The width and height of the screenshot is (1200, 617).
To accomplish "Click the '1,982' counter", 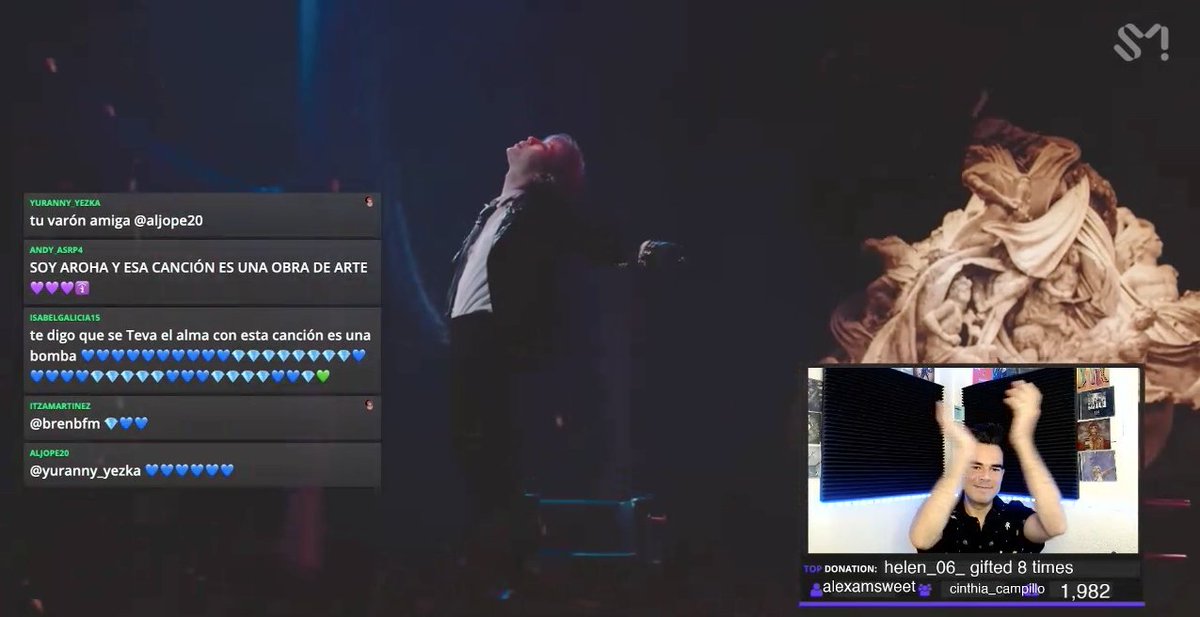I will 1085,591.
